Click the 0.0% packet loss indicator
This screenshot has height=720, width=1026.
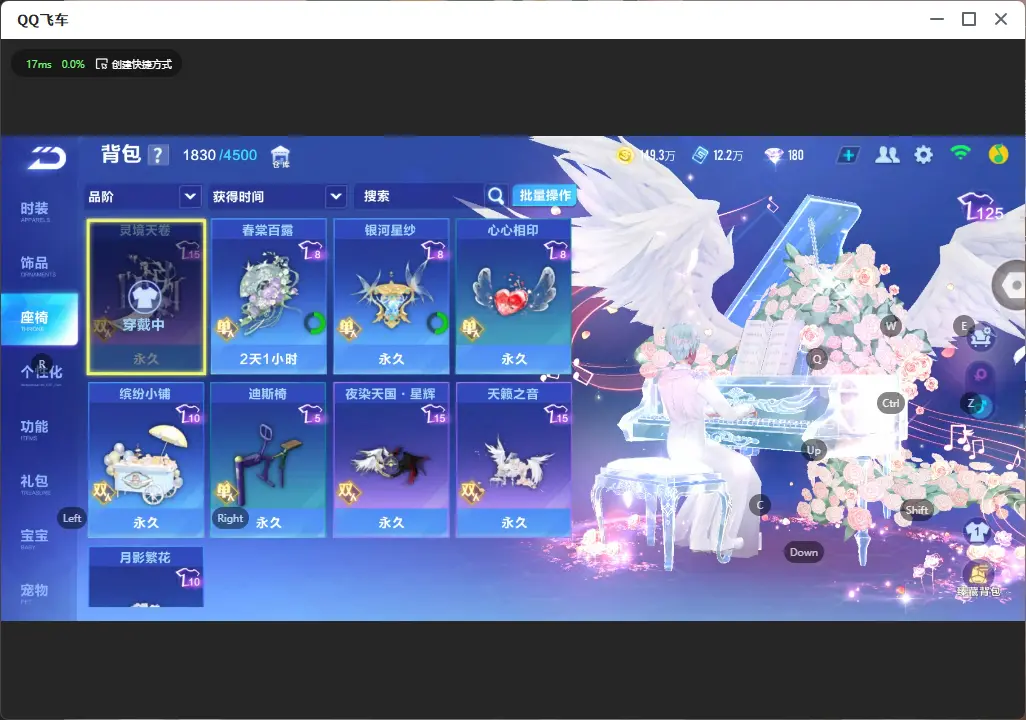[73, 64]
